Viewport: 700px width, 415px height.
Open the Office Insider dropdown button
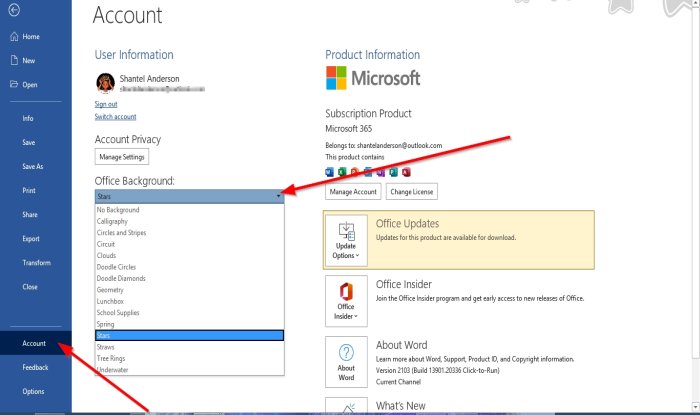point(346,301)
